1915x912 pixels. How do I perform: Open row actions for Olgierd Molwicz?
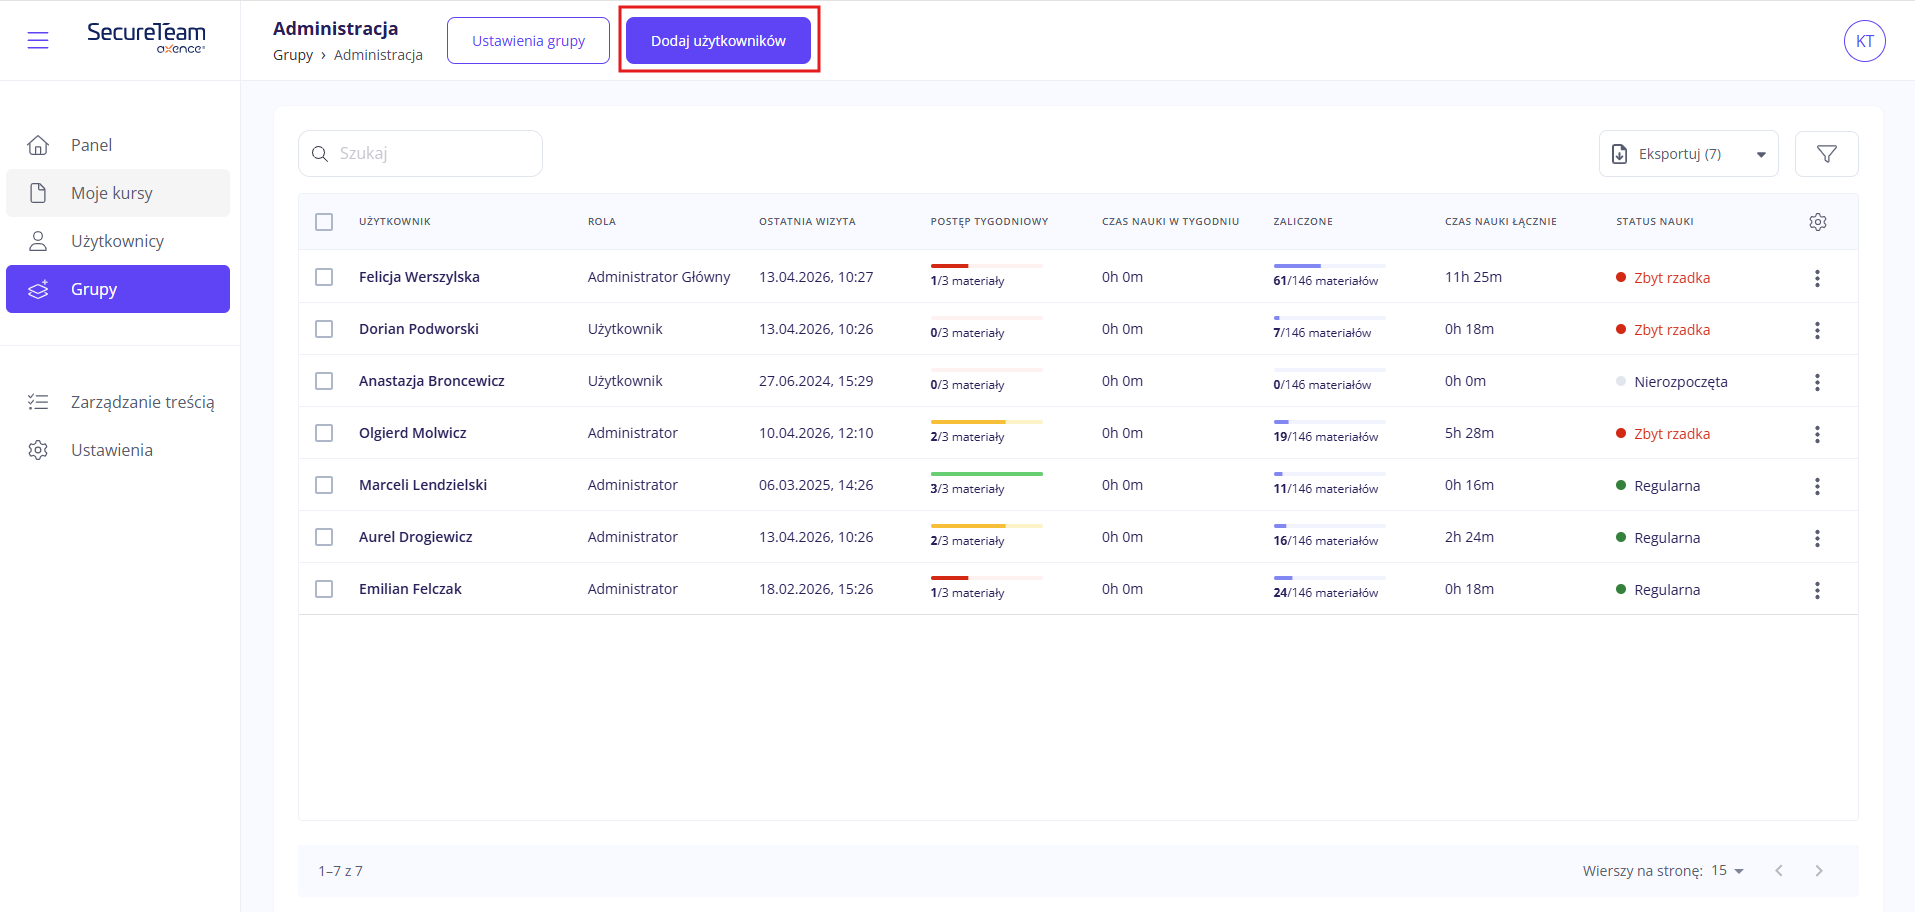[1817, 434]
